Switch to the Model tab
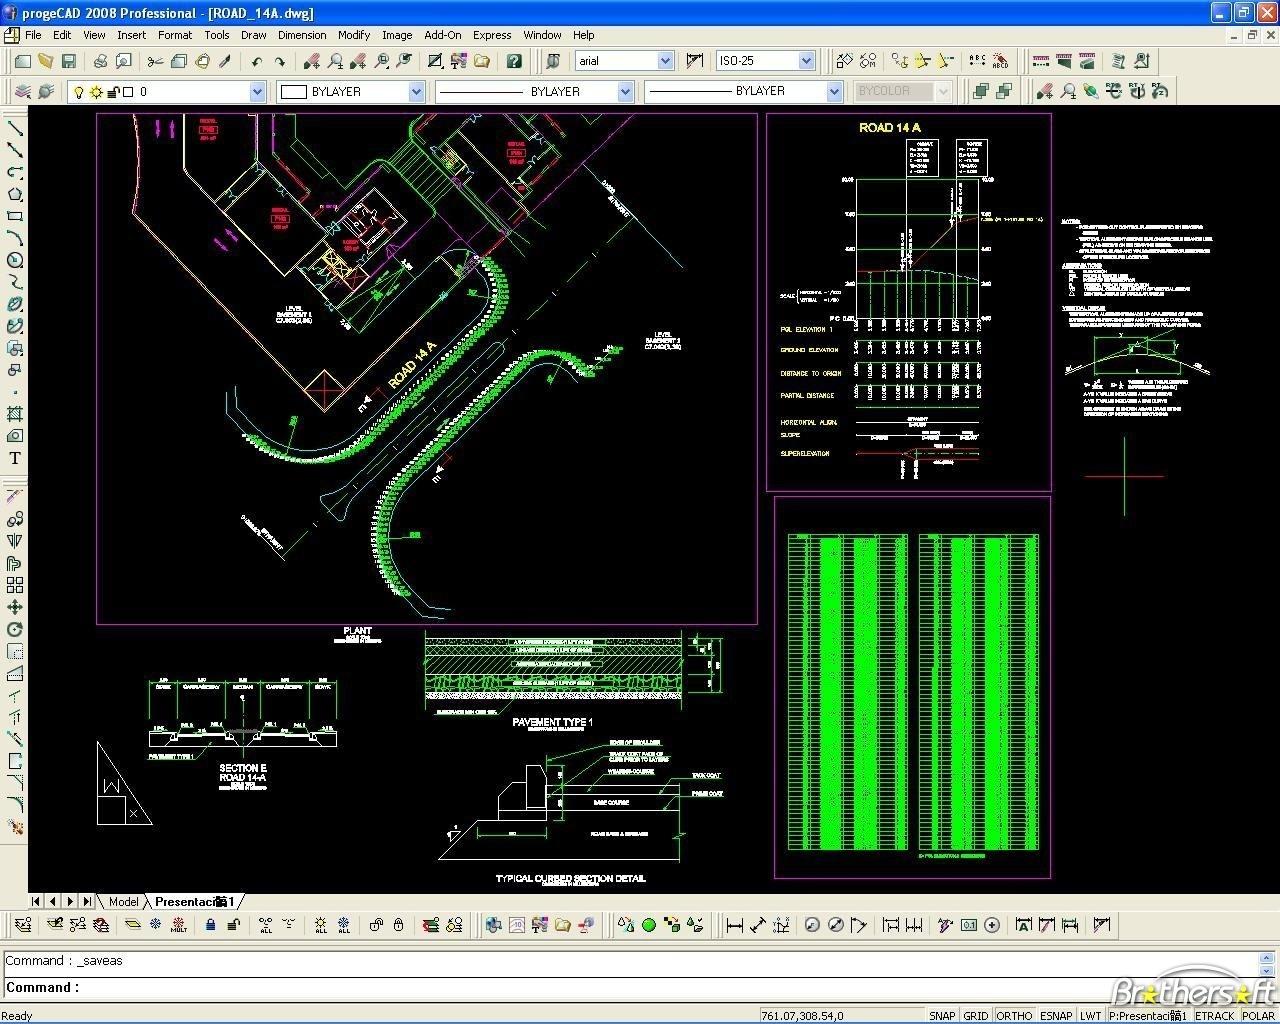Screen dimensions: 1280x1024 [123, 901]
